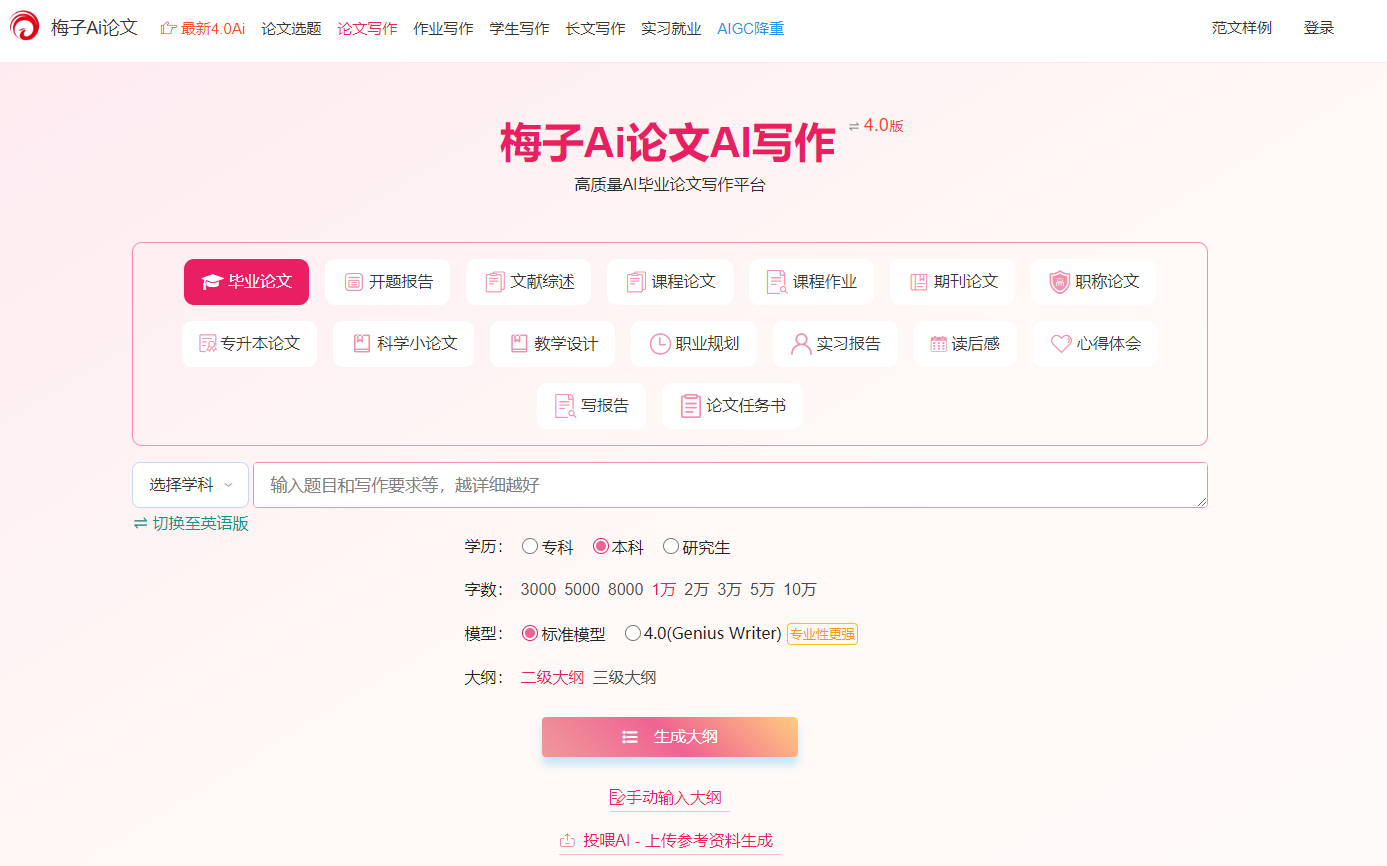Click the 开题报告 icon
1387x866 pixels.
click(354, 282)
